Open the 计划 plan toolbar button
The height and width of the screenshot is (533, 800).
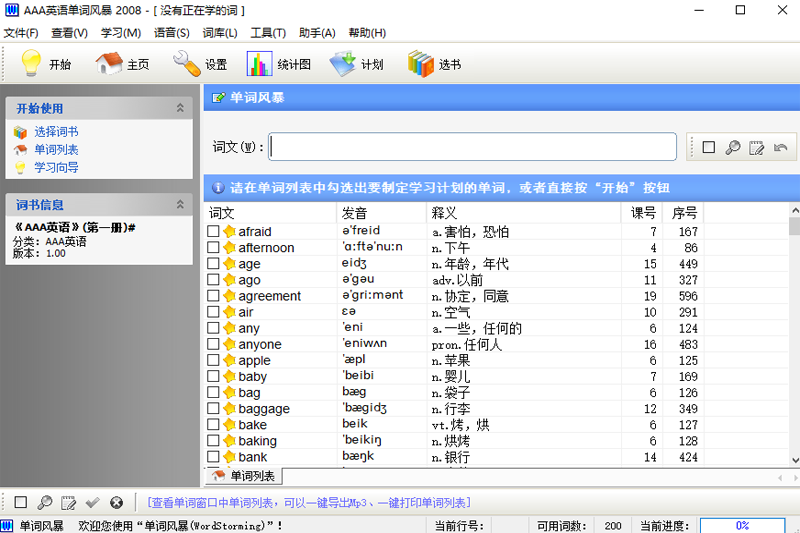(x=356, y=64)
